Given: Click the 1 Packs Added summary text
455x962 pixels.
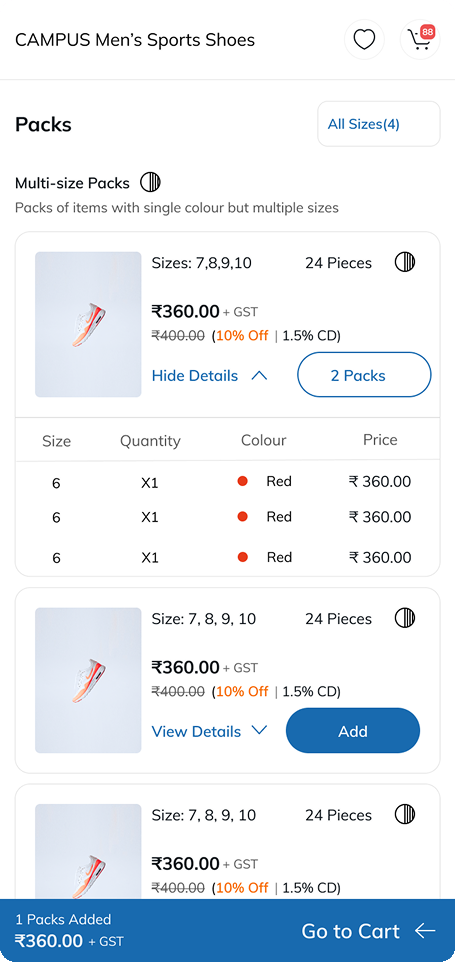Looking at the screenshot, I should tap(63, 919).
